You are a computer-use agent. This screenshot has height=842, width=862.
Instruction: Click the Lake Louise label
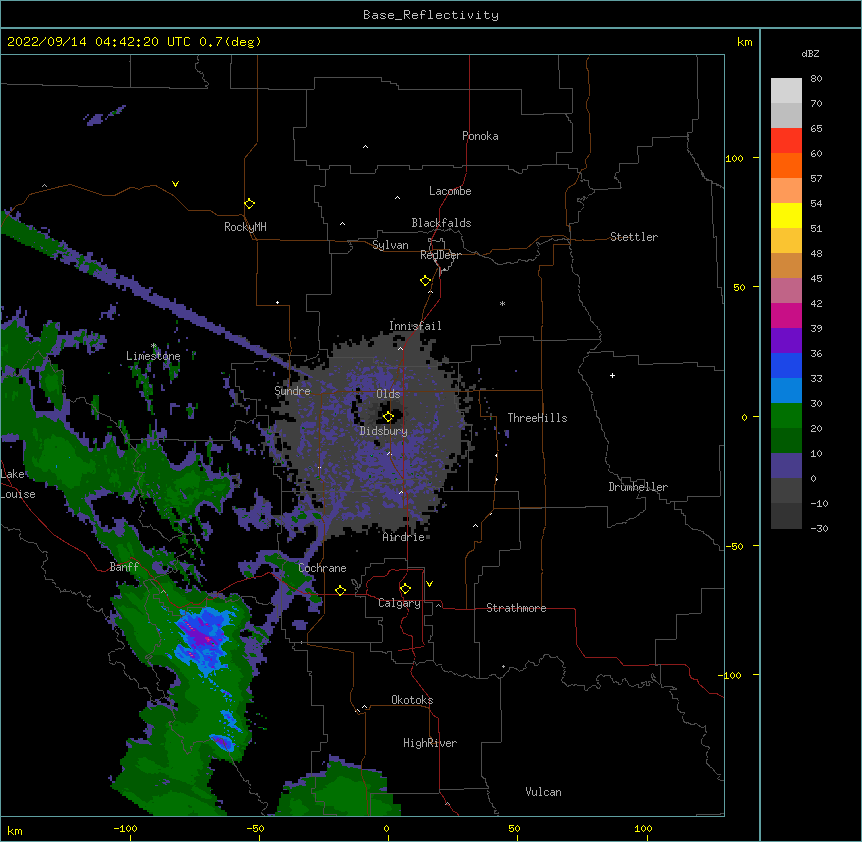pyautogui.click(x=18, y=484)
